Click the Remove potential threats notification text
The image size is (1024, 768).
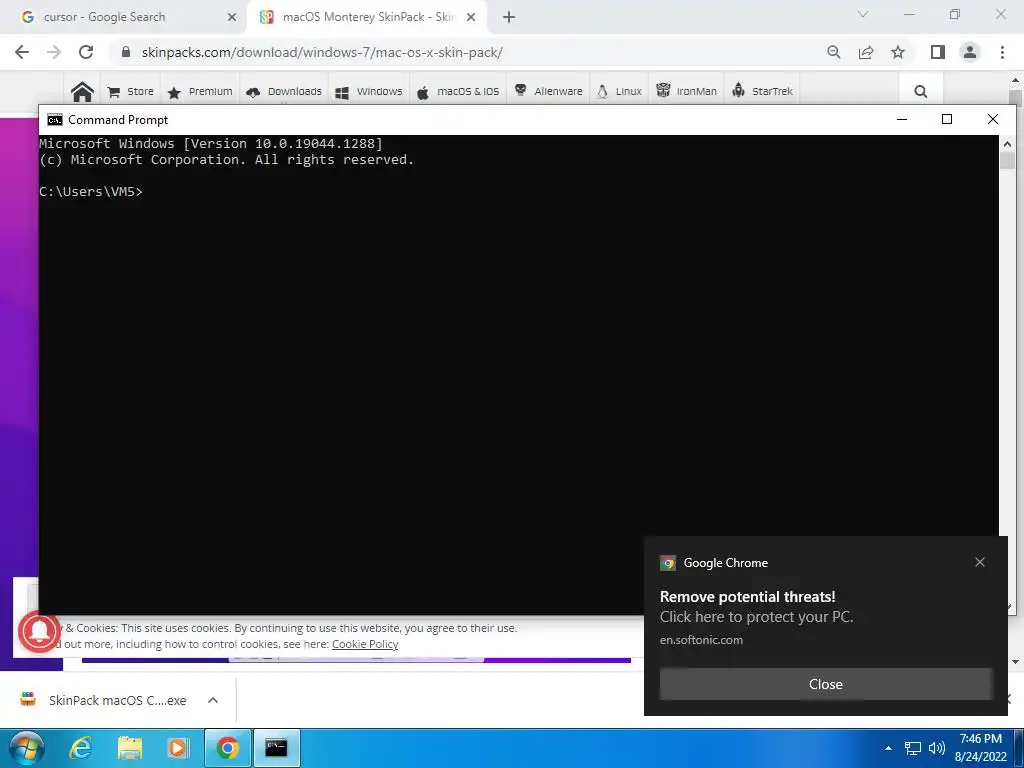click(748, 596)
